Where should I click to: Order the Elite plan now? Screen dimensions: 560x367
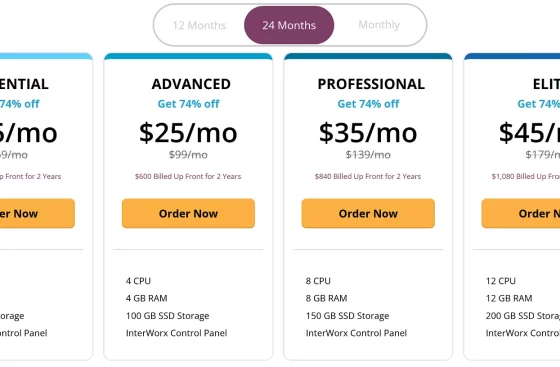pyautogui.click(x=521, y=213)
